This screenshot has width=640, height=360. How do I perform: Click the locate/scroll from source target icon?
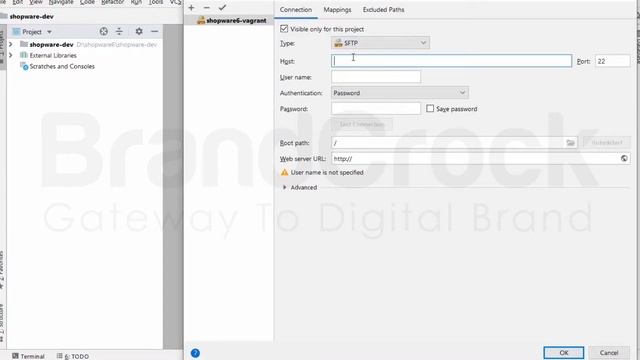(104, 31)
